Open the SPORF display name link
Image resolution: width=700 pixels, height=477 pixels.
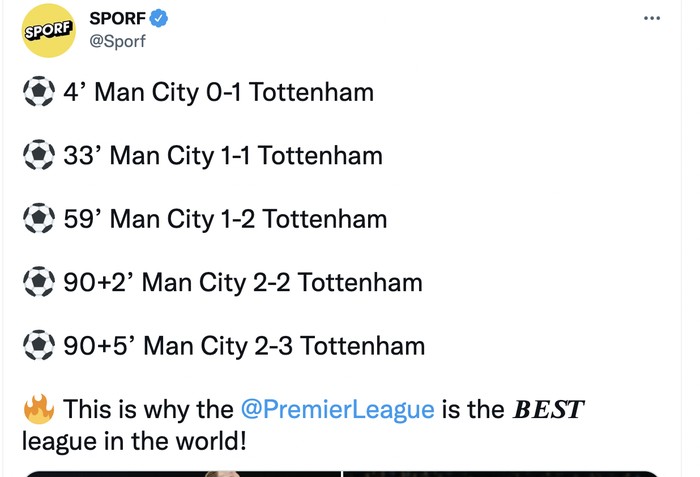pos(117,18)
